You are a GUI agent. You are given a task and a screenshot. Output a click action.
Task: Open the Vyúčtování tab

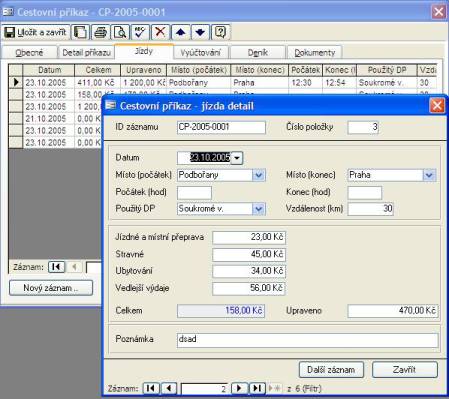coord(200,53)
